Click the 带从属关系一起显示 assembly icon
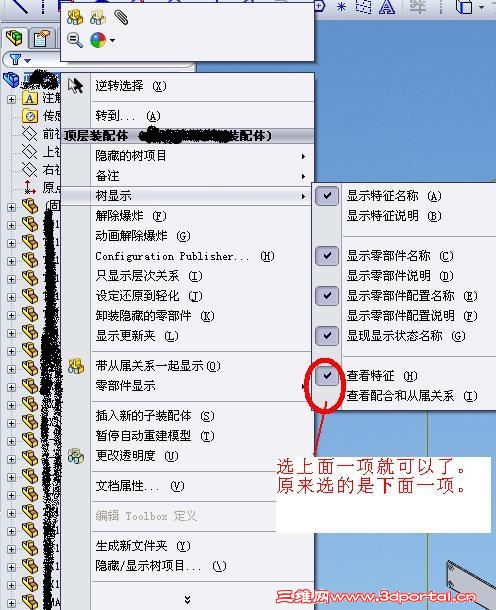This screenshot has width=496, height=610. pos(76,366)
